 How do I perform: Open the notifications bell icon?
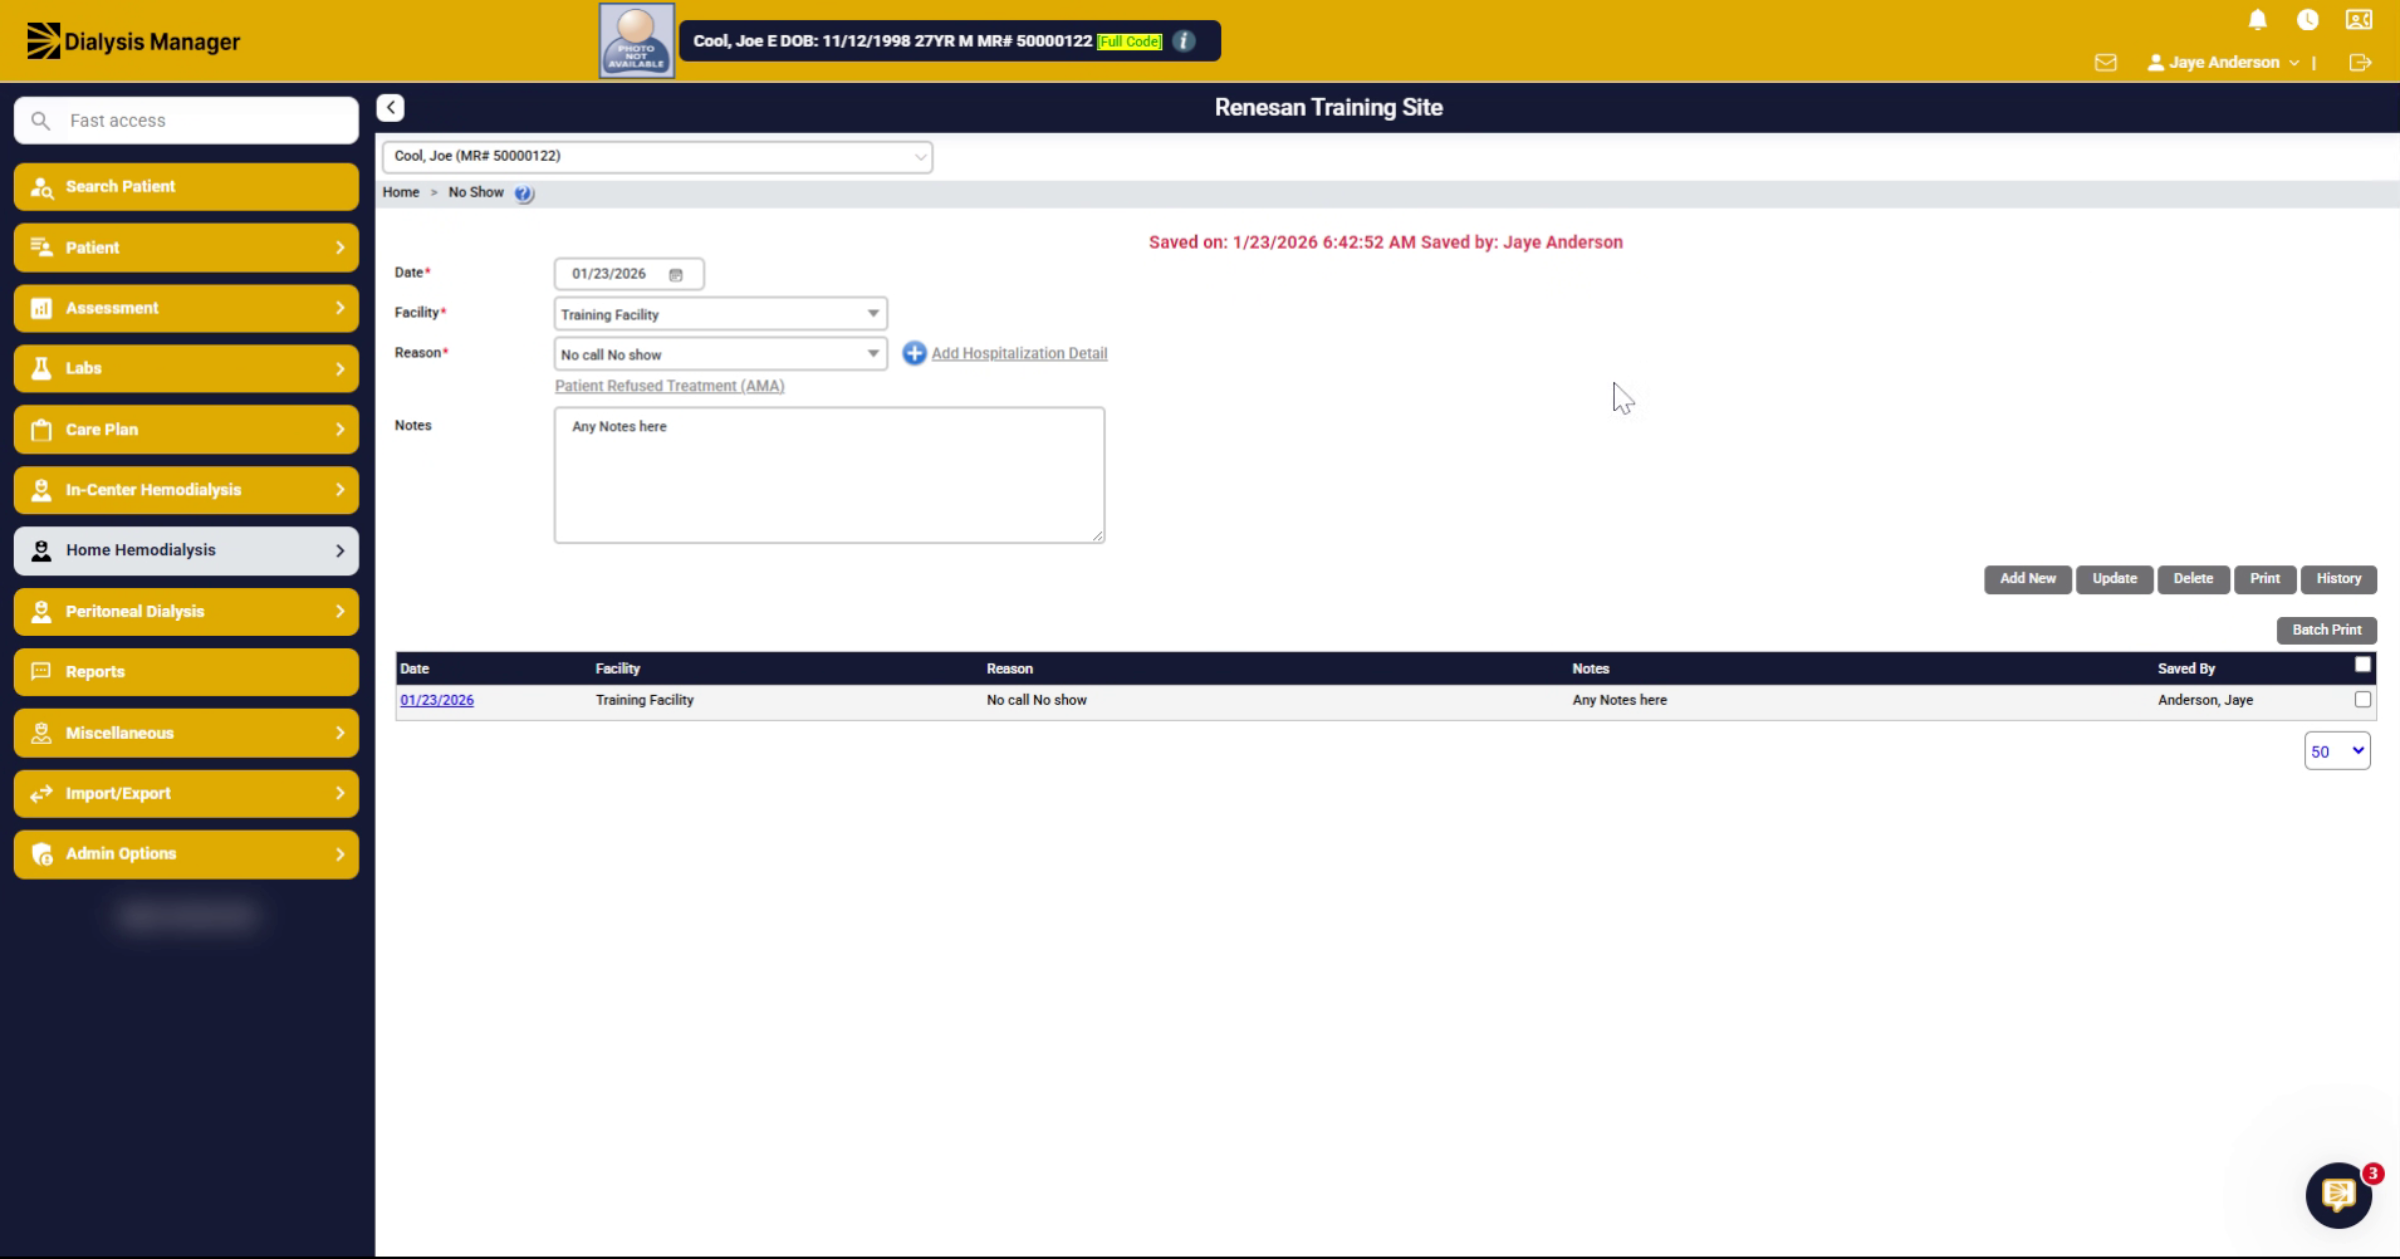click(x=2257, y=20)
